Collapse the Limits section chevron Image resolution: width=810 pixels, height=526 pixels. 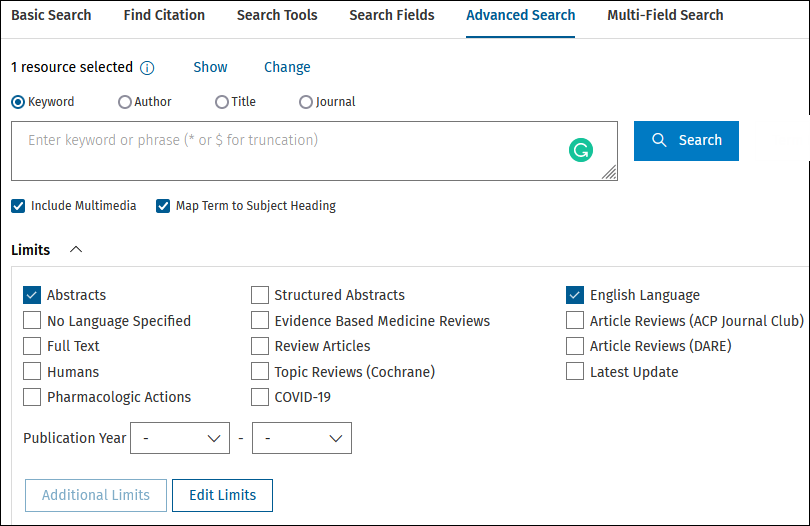point(76,250)
